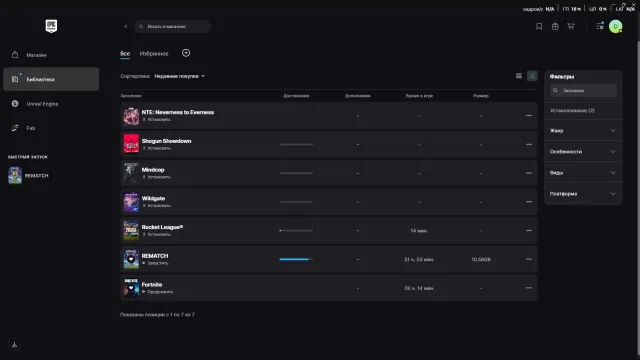The width and height of the screenshot is (640, 360).
Task: Open the gift redeem icon
Action: pyautogui.click(x=555, y=27)
